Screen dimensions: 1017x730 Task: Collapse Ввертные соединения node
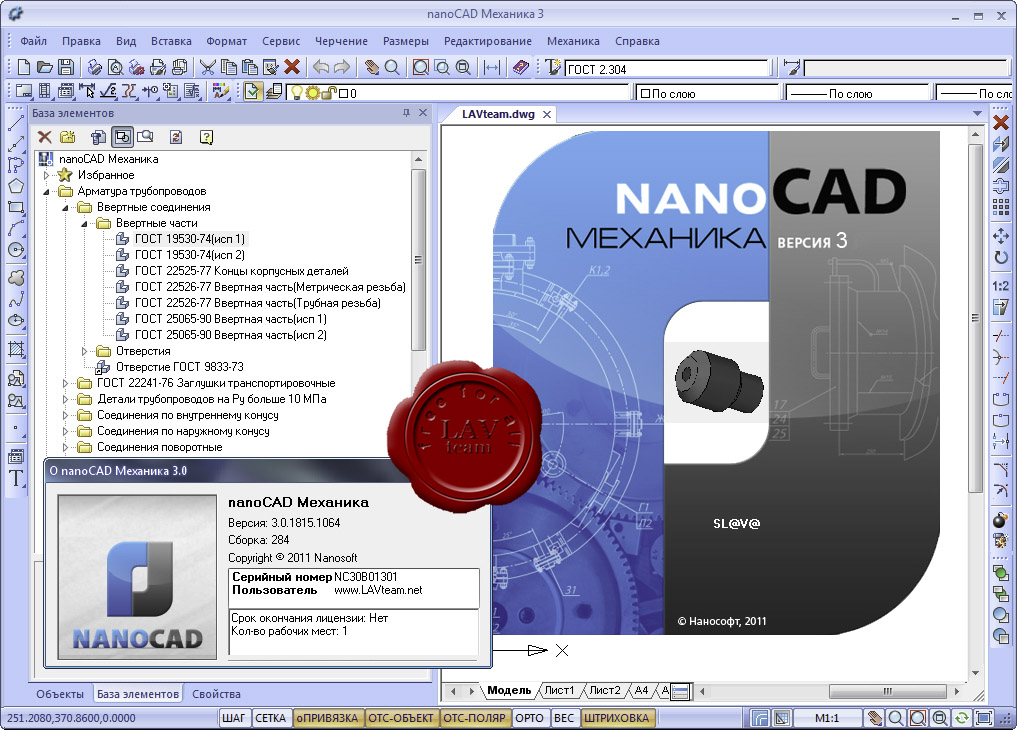65,207
